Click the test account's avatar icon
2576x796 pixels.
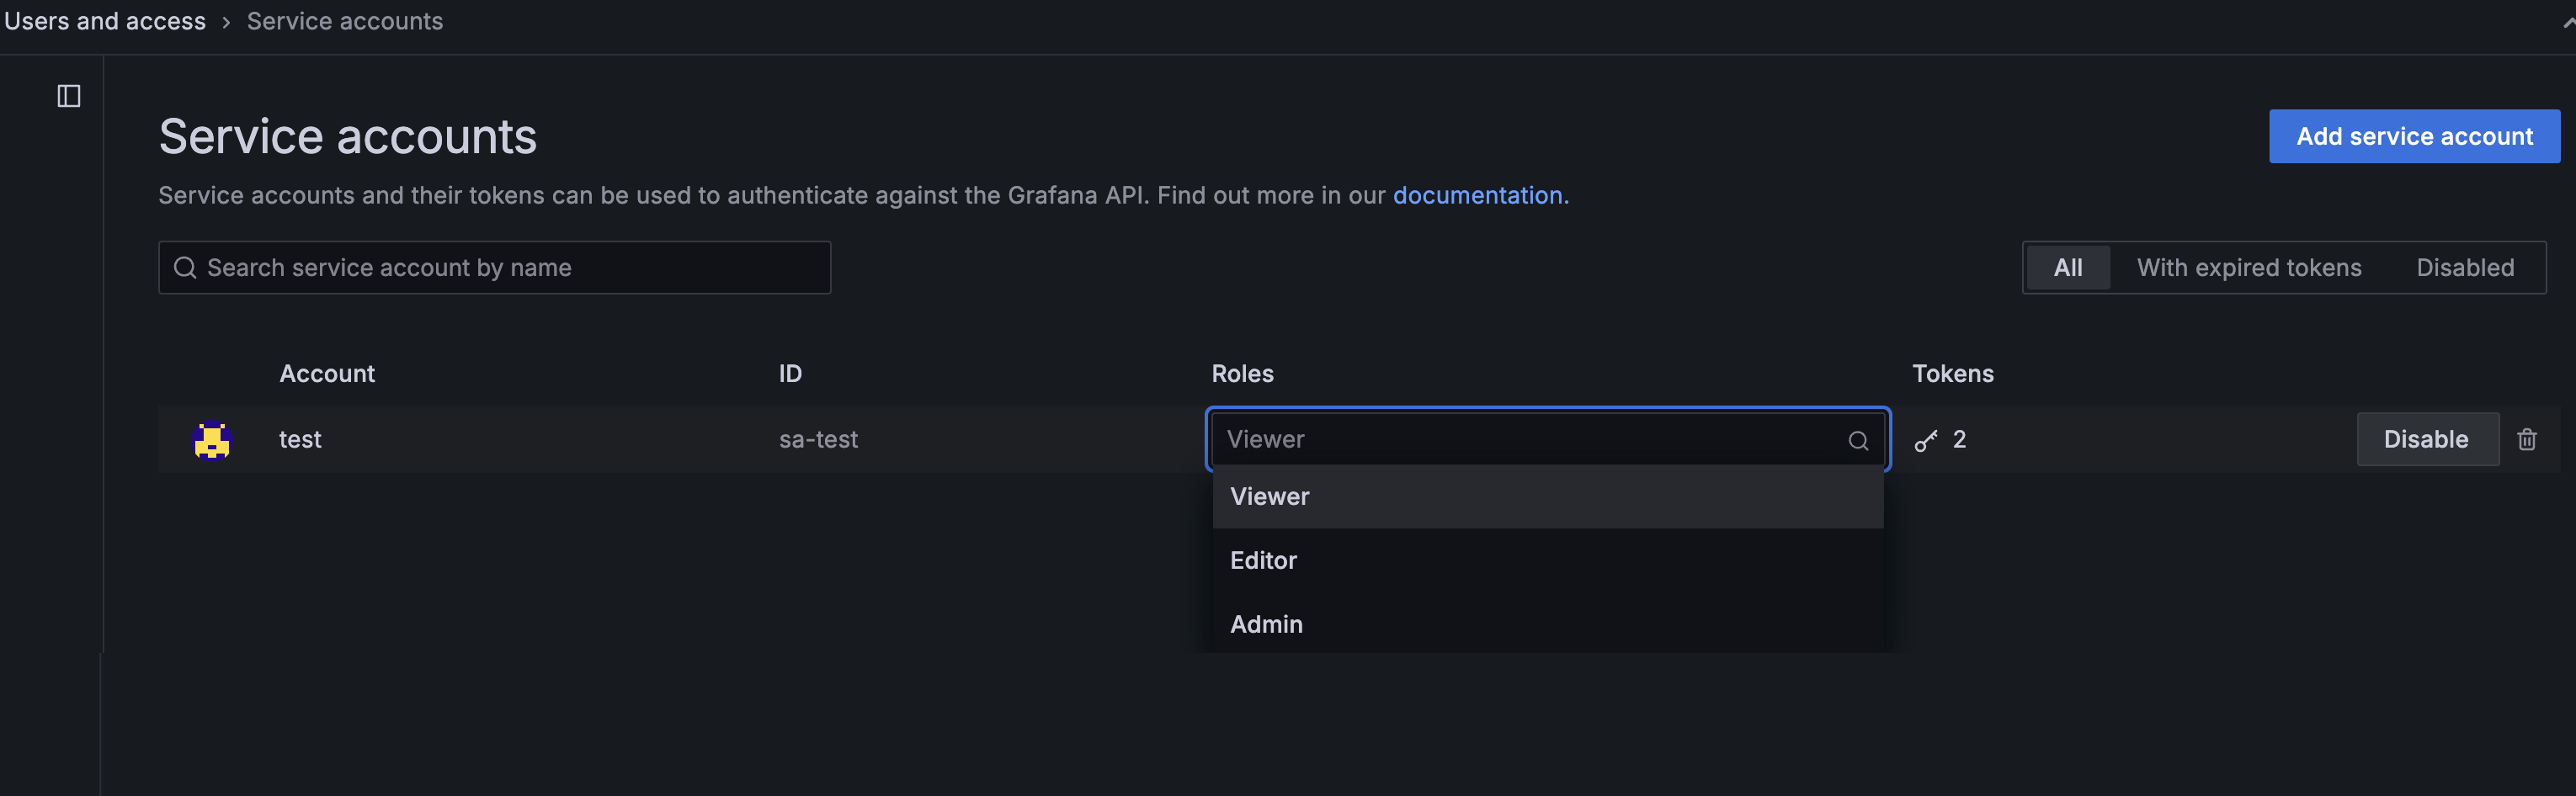click(x=211, y=439)
